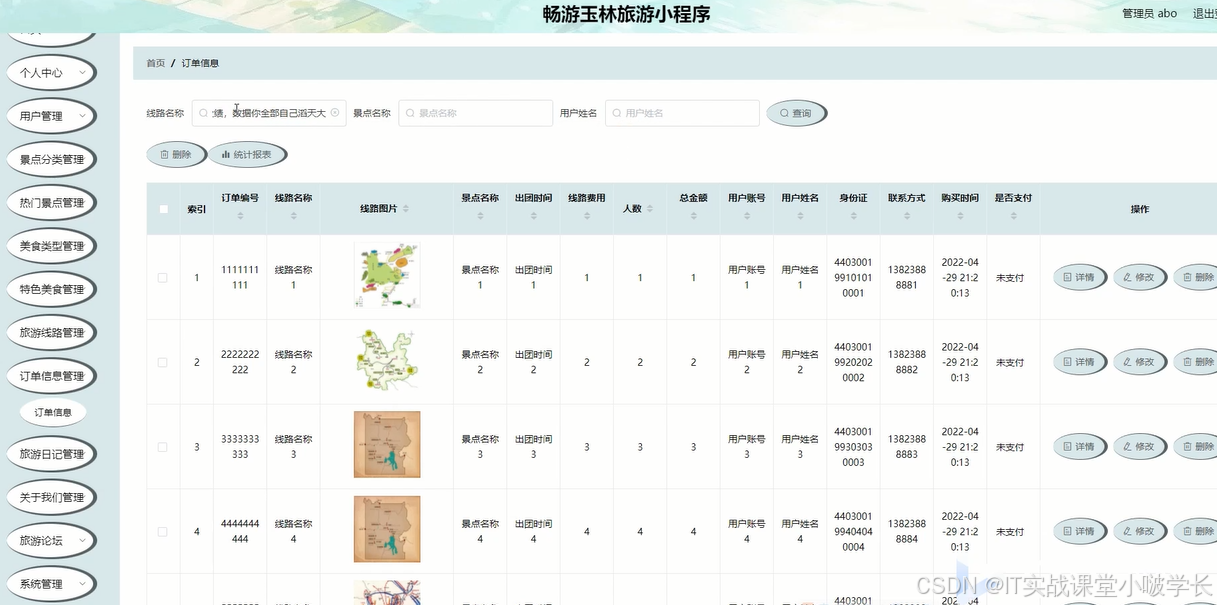The width and height of the screenshot is (1217, 605).
Task: Sort by 出团时间 column sort arrows
Action: (533, 215)
